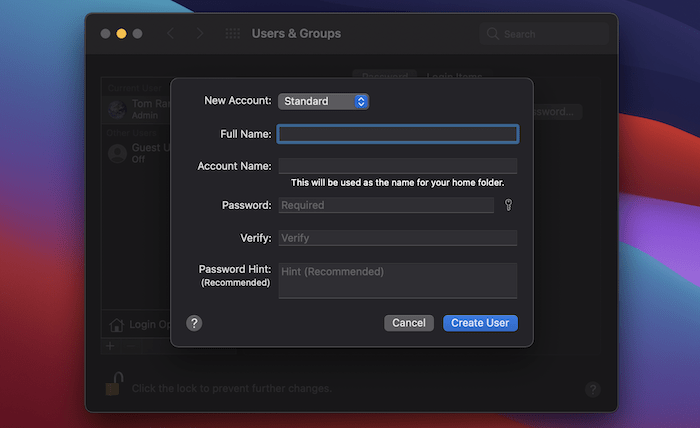The width and height of the screenshot is (700, 428).
Task: Go back with the toolbar back arrow
Action: click(171, 33)
